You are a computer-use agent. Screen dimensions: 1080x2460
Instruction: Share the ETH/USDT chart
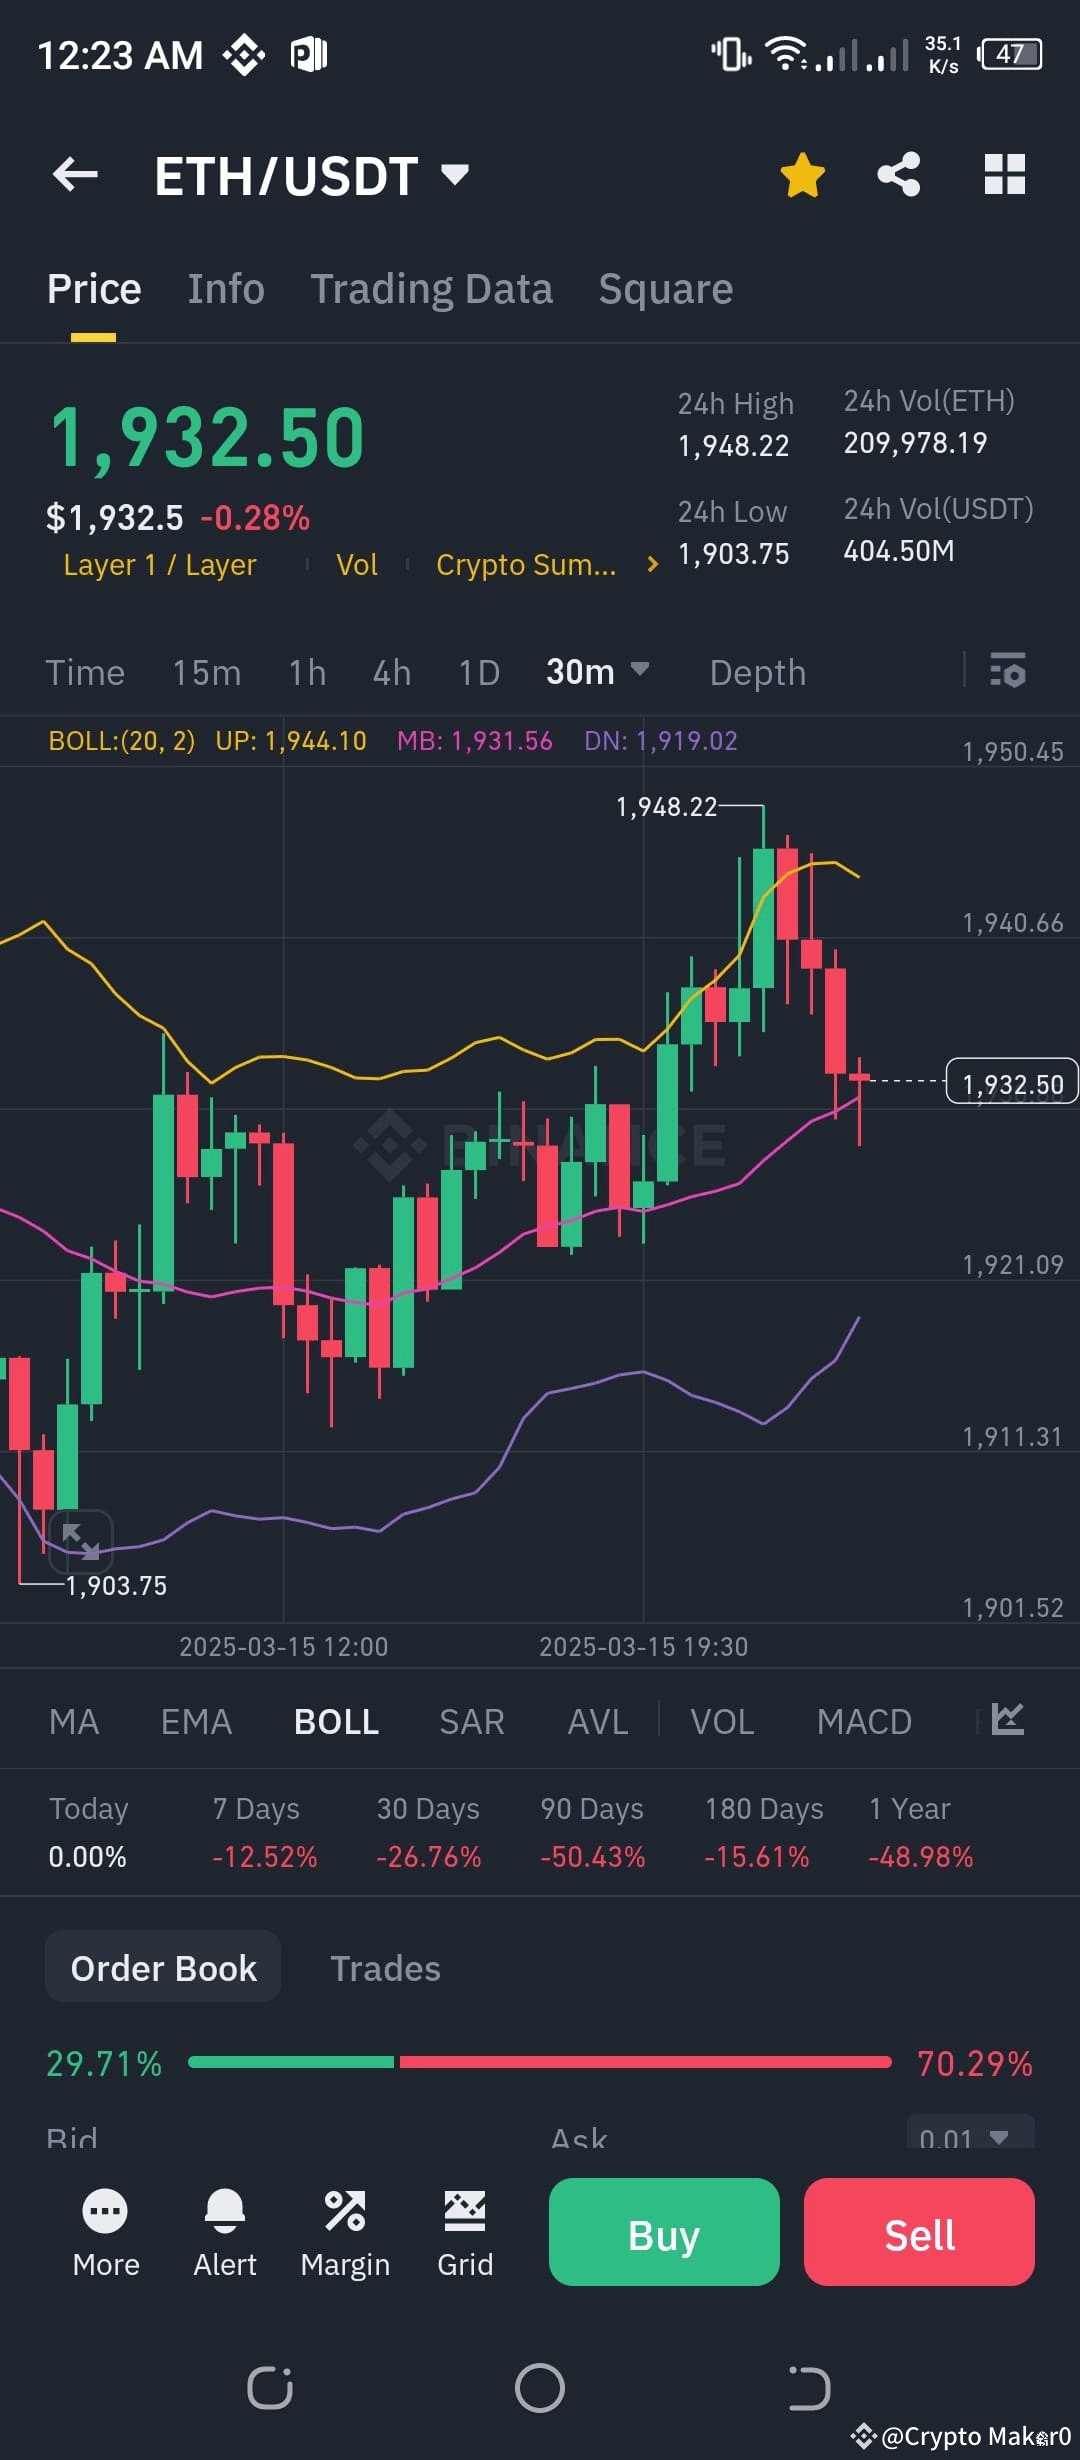click(x=897, y=174)
